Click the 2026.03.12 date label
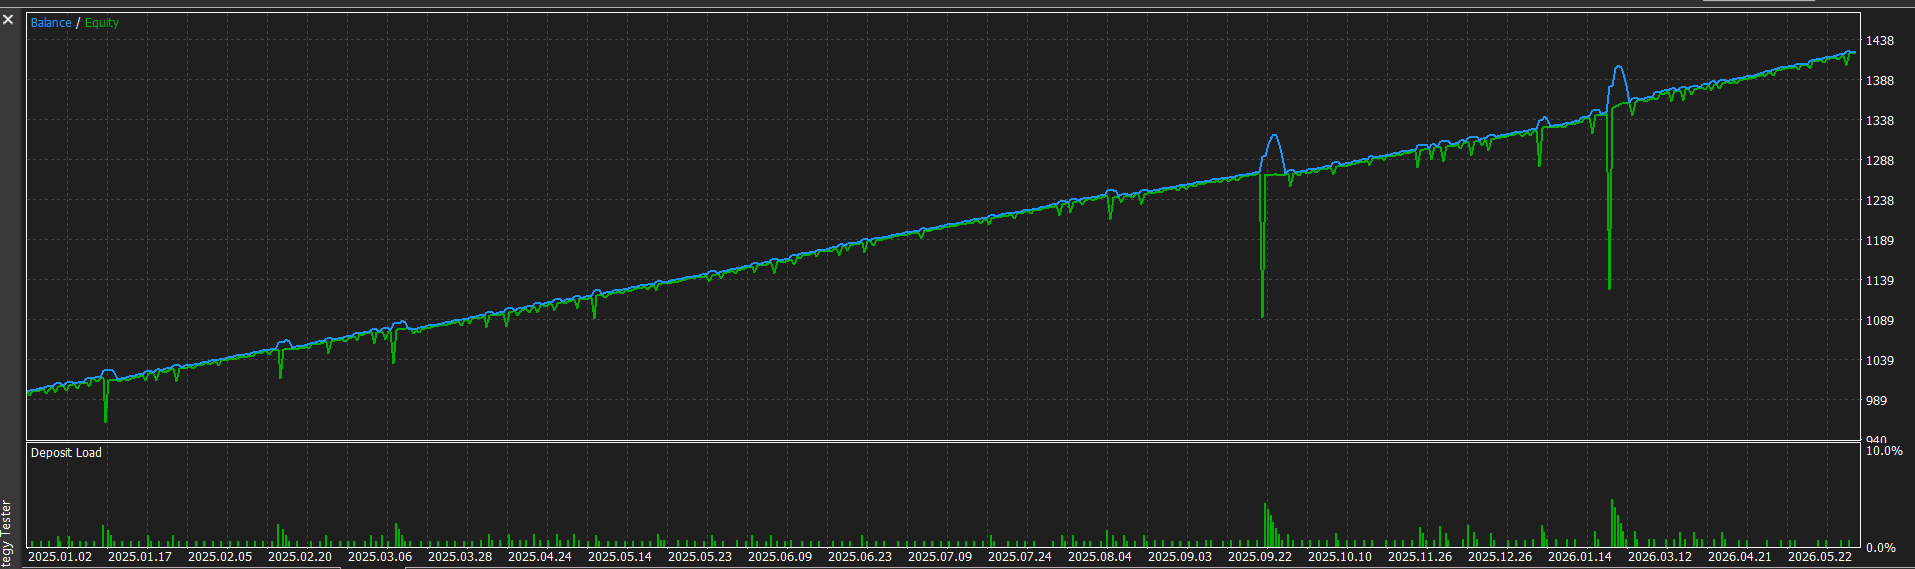This screenshot has height=569, width=1915. (1660, 557)
